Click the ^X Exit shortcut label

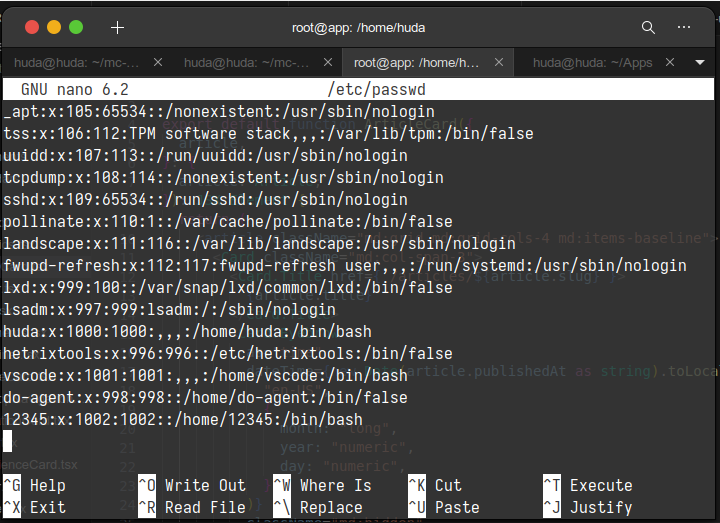[35, 507]
